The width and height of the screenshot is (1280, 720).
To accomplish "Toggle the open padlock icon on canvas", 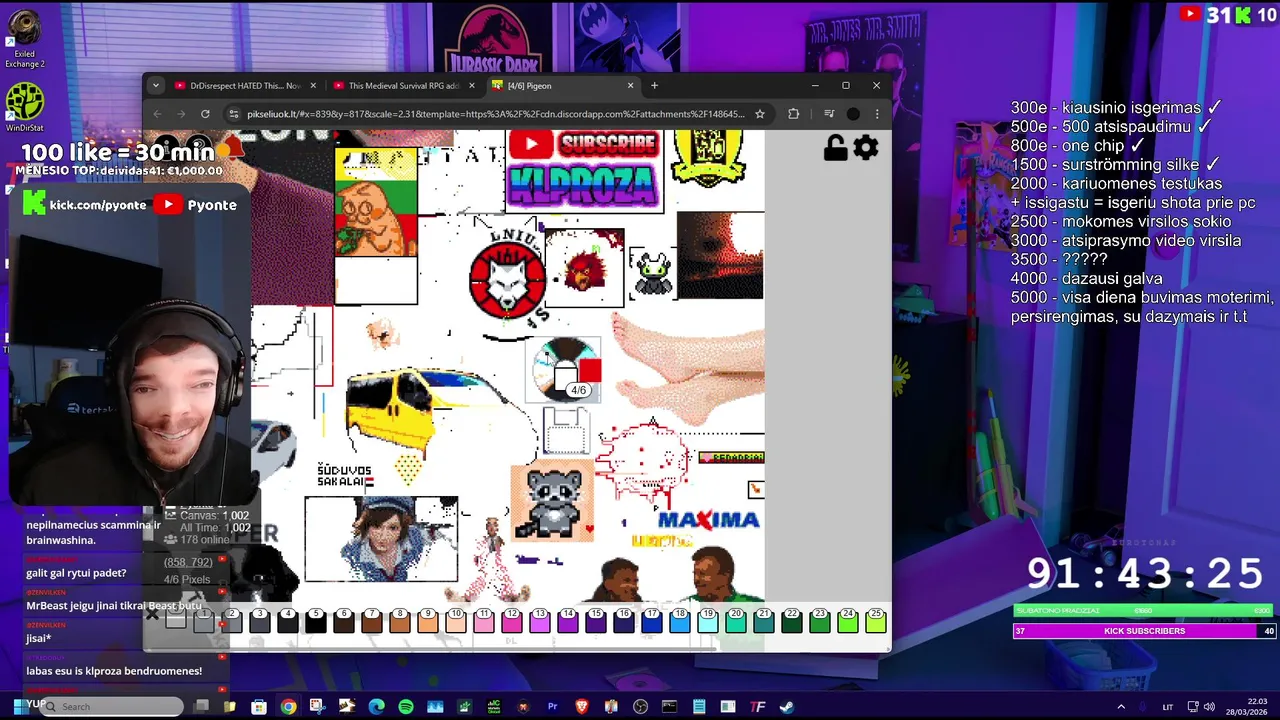I will [x=835, y=148].
